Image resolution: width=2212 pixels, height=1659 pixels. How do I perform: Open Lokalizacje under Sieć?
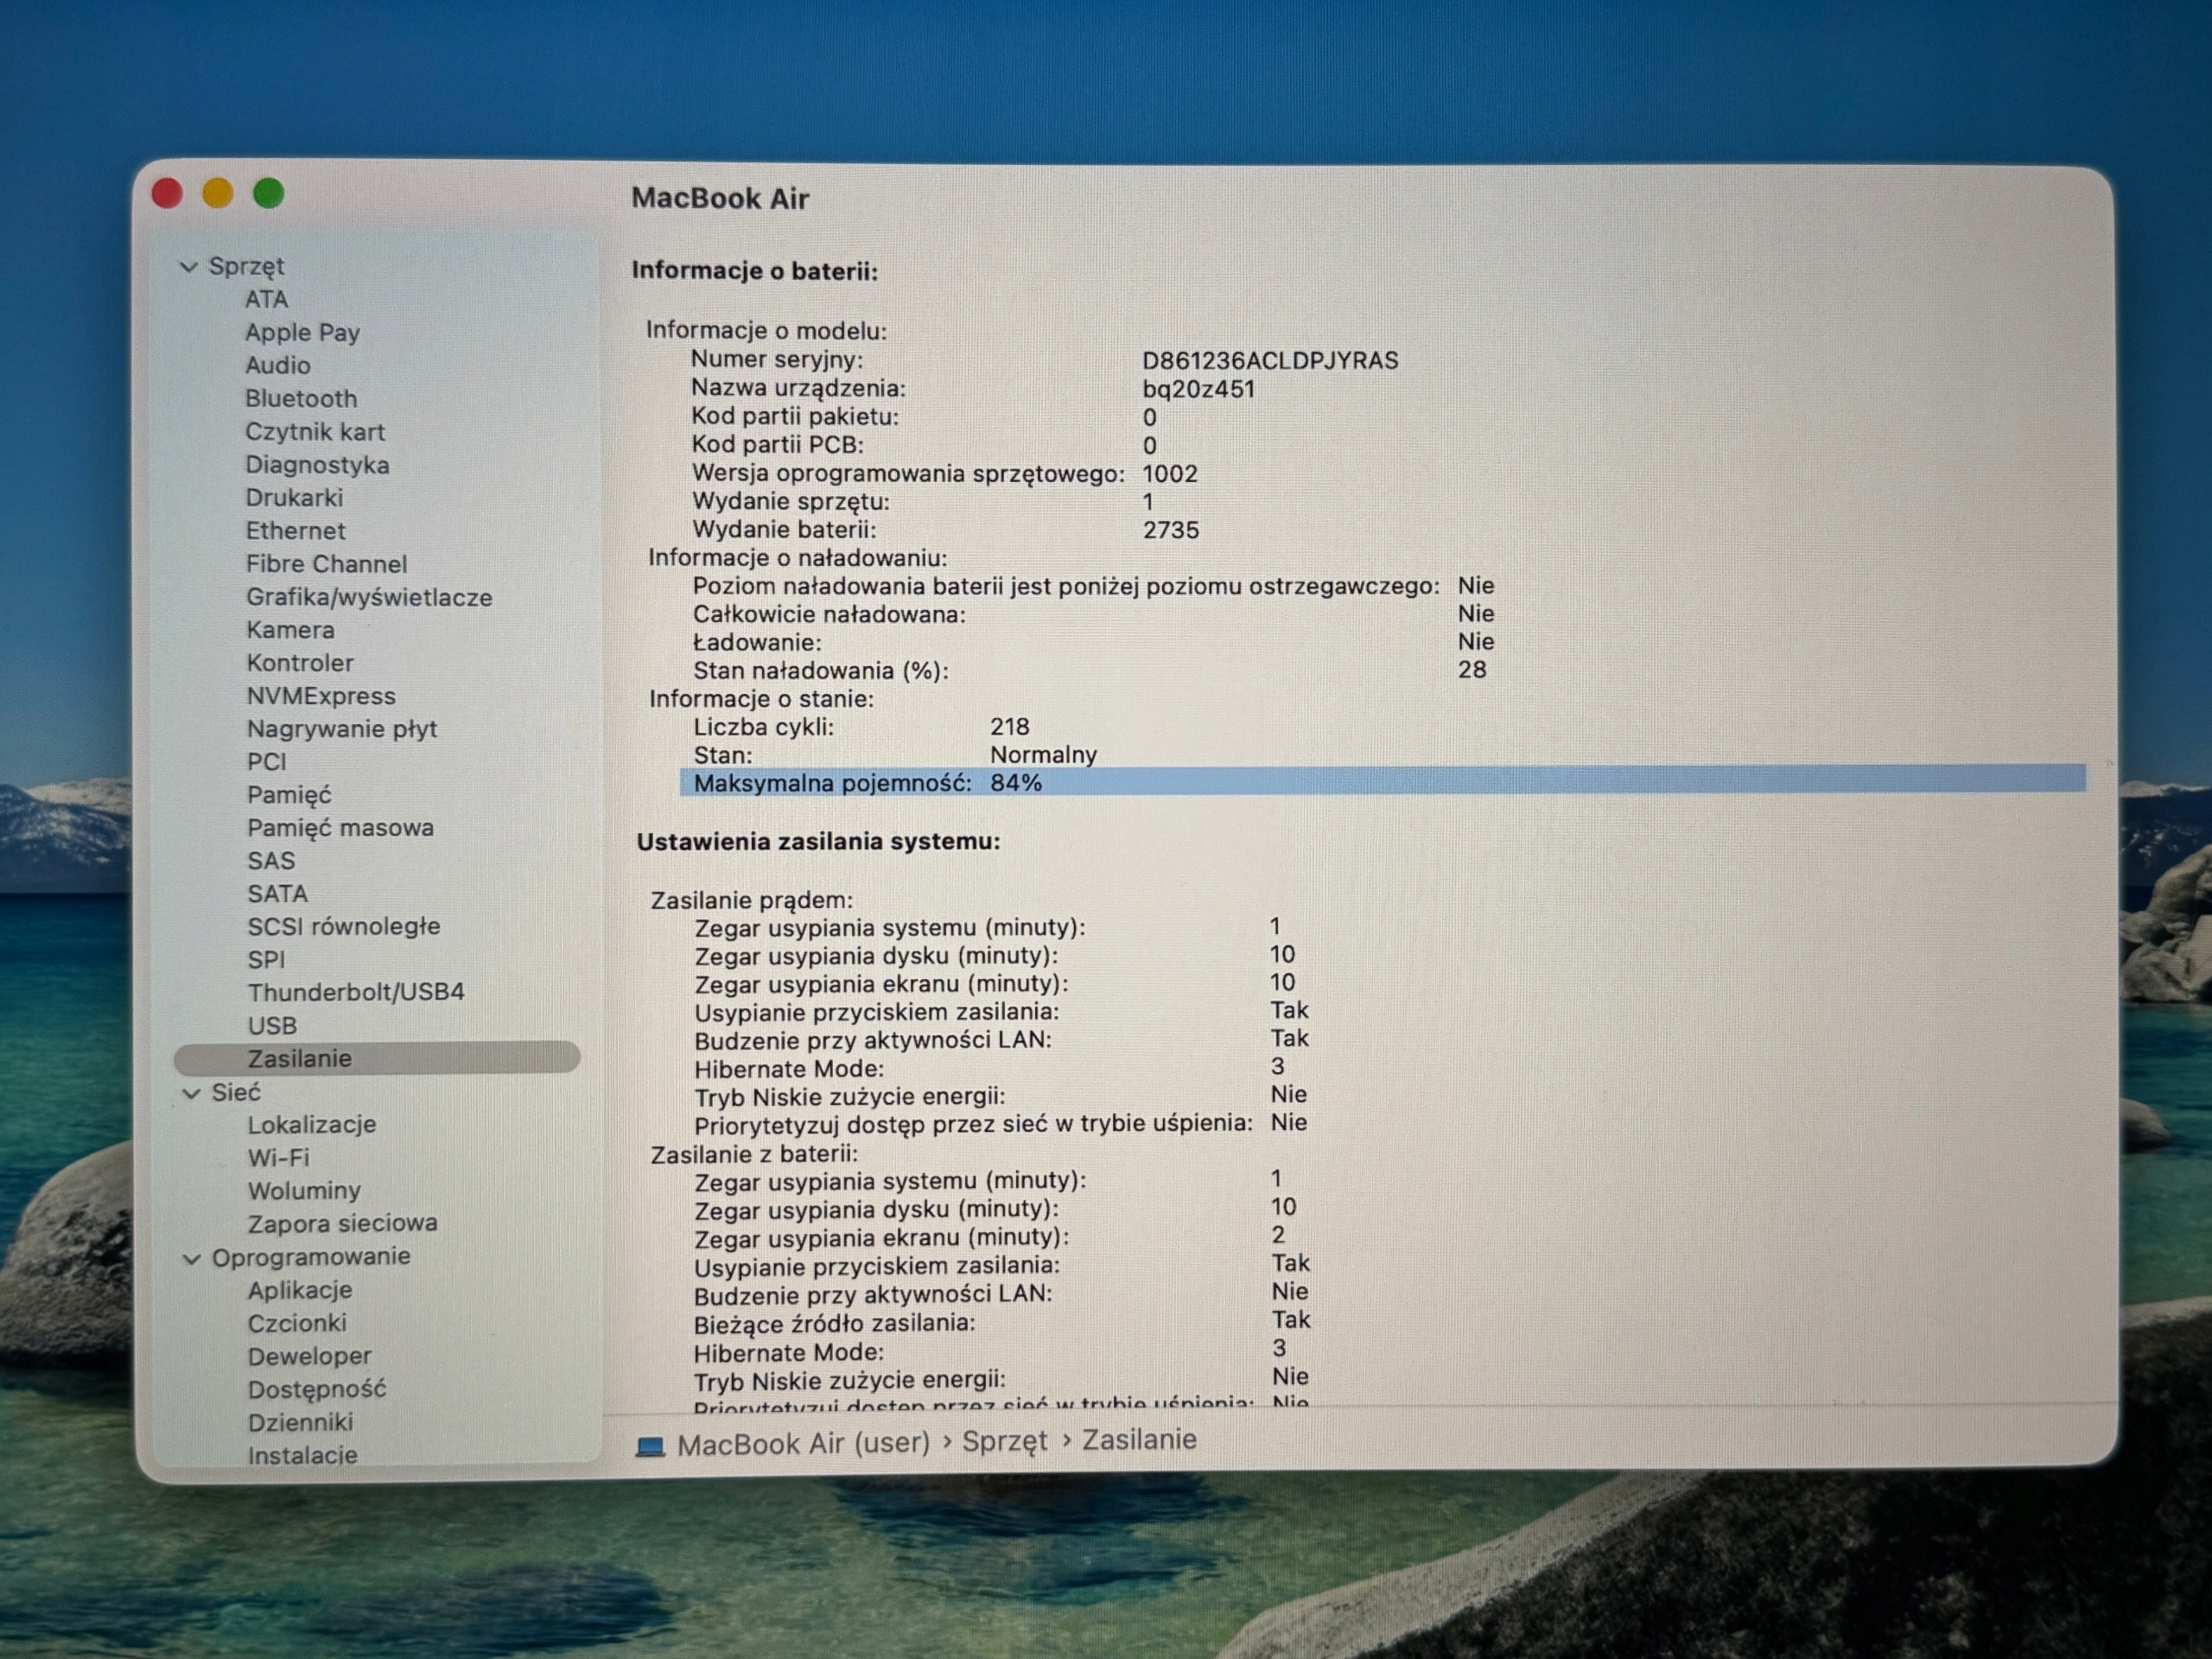(312, 1125)
